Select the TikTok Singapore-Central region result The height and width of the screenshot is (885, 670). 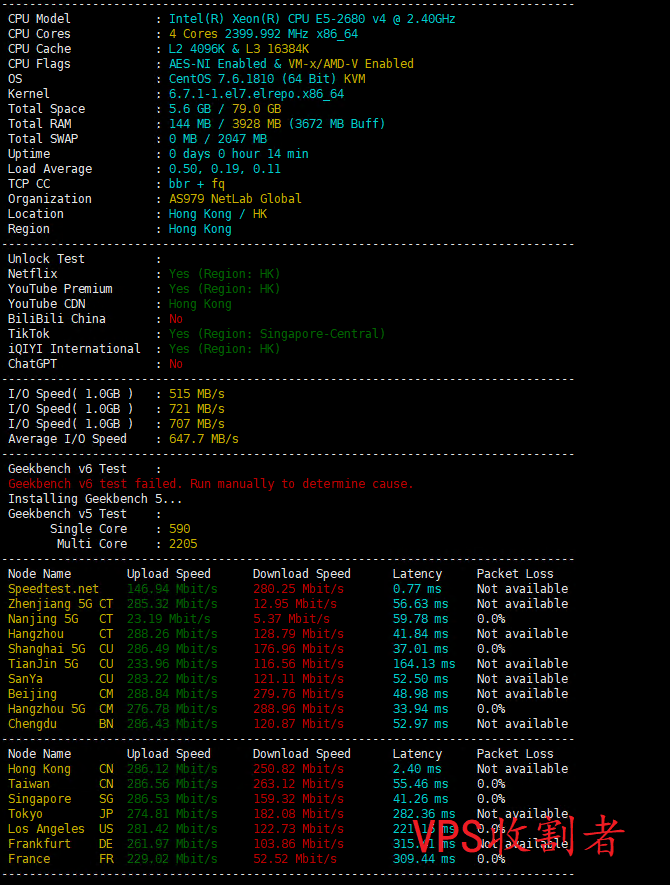[x=276, y=334]
